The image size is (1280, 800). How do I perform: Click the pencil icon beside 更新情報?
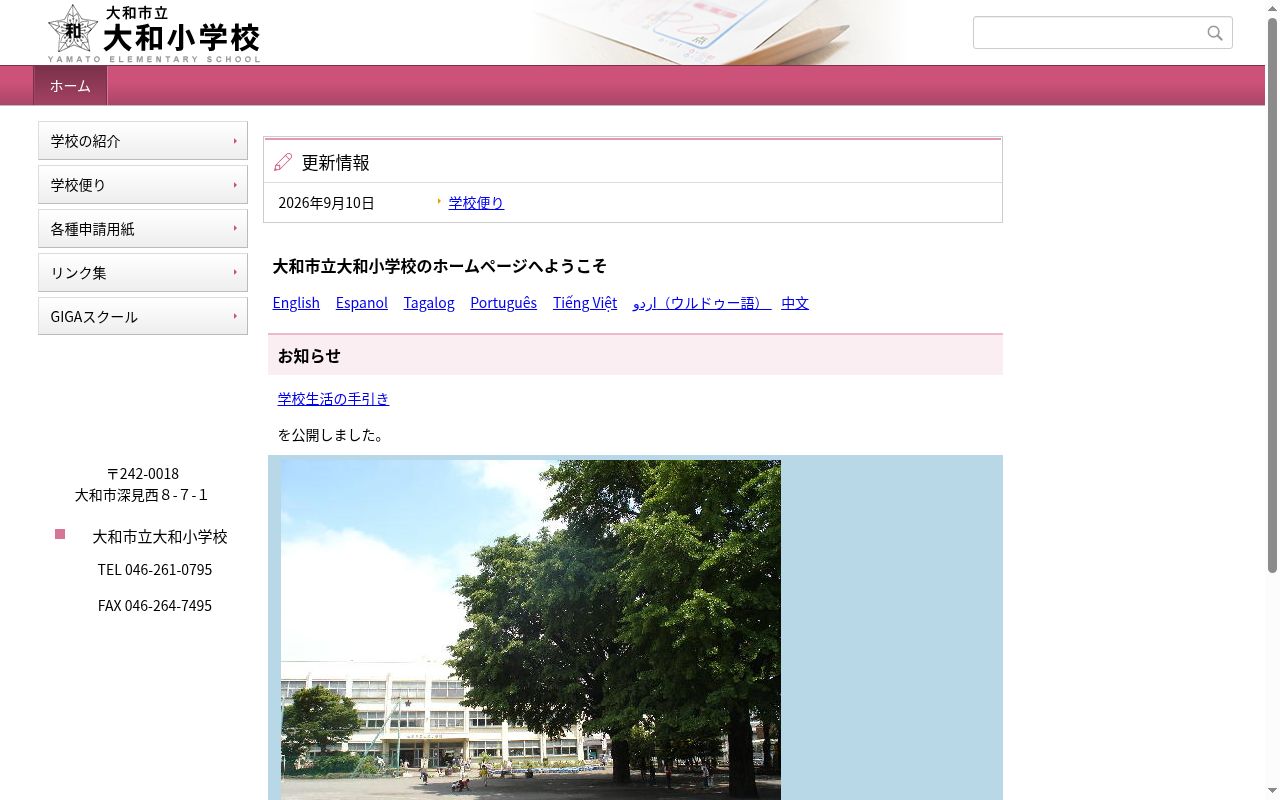click(283, 162)
